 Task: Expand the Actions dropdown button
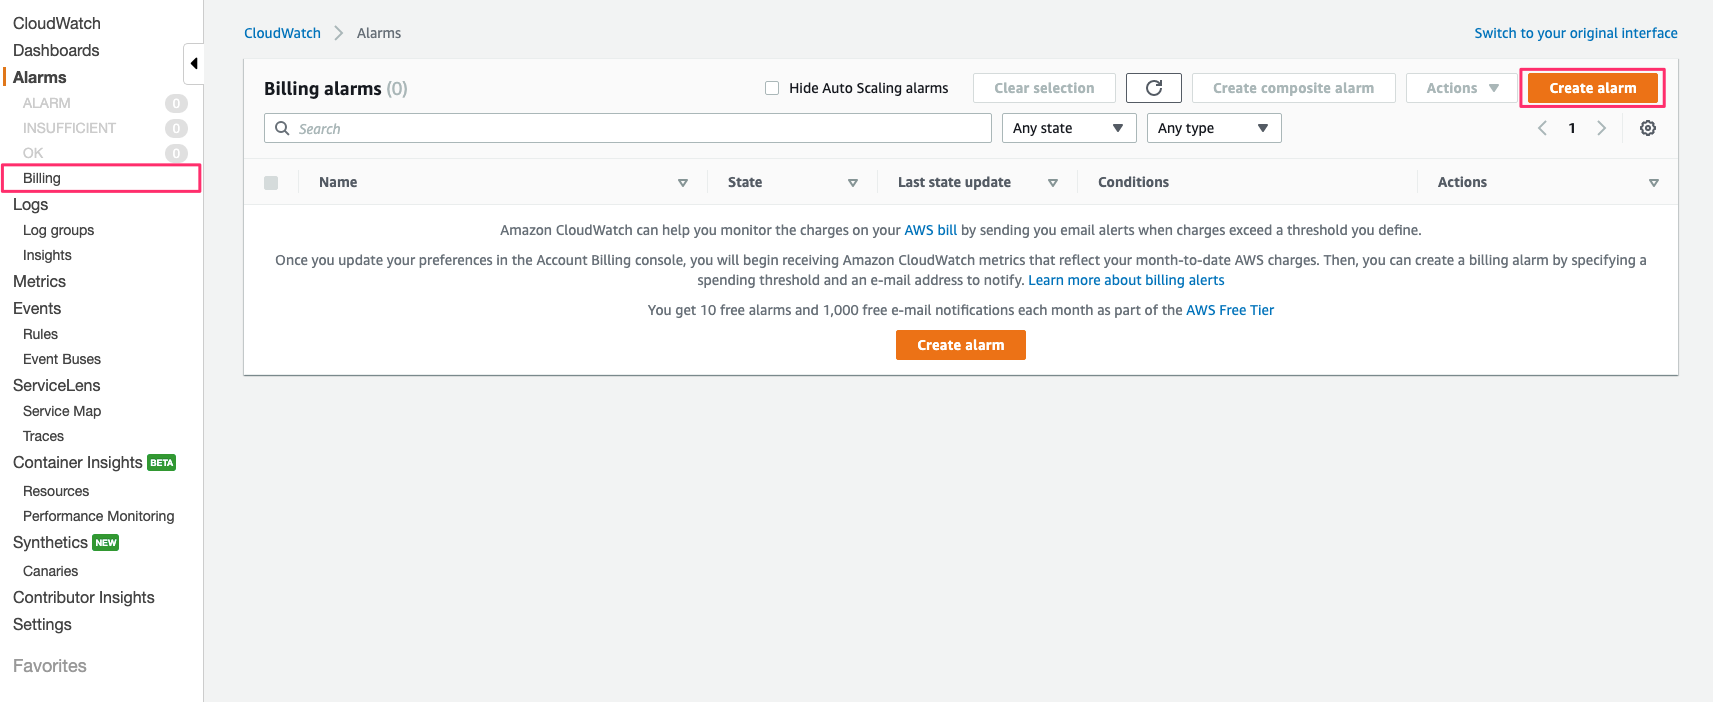coord(1462,88)
